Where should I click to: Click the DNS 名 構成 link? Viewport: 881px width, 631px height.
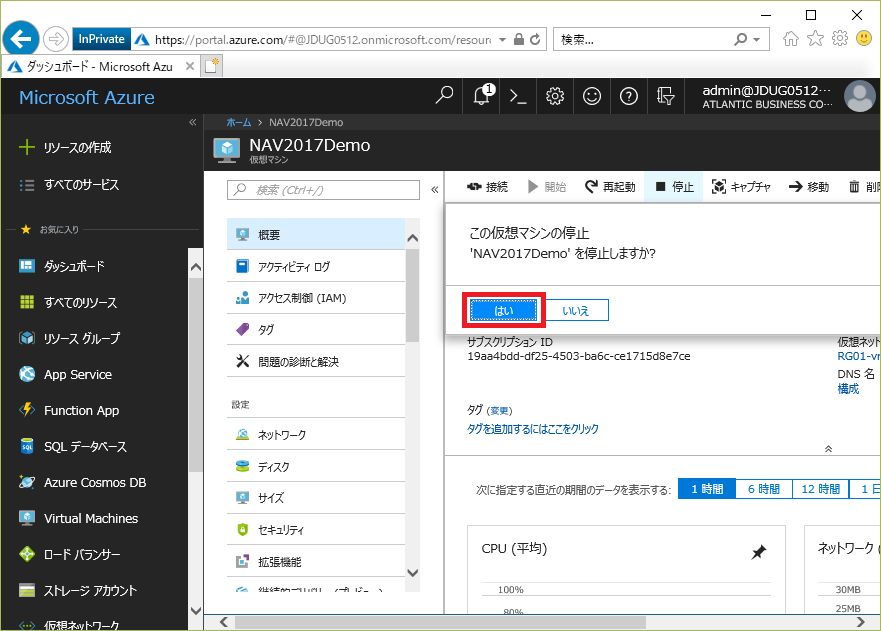point(848,389)
